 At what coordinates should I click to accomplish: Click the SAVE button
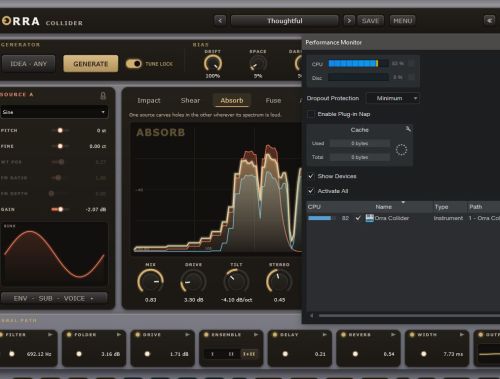click(370, 21)
